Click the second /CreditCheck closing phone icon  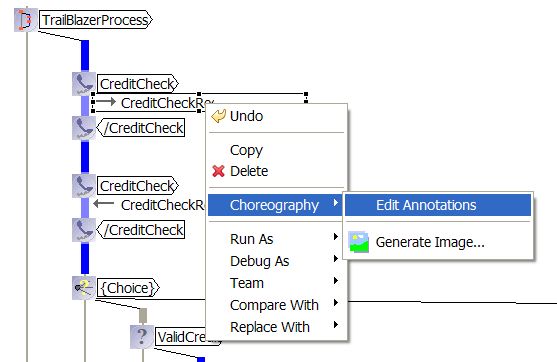point(84,229)
